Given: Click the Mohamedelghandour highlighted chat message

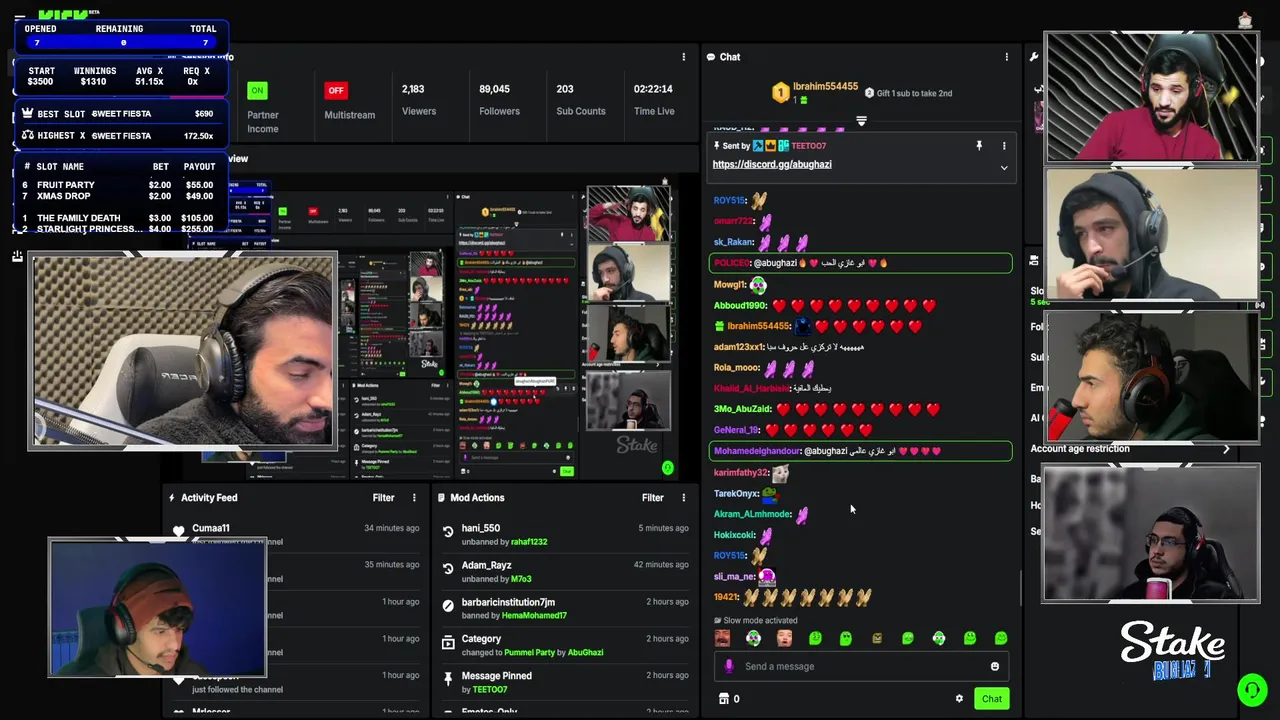Looking at the screenshot, I should [860, 451].
